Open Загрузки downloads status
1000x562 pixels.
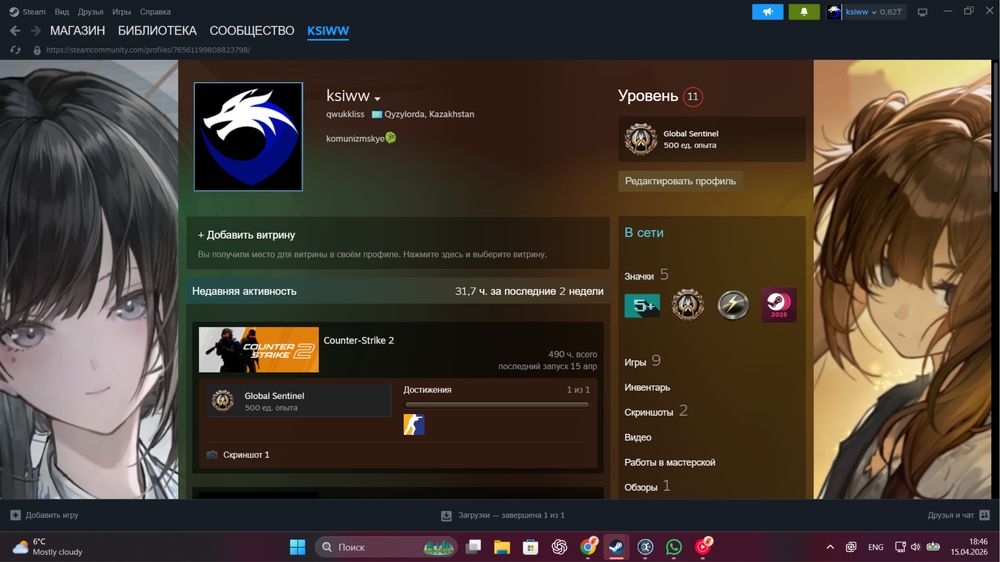click(503, 515)
